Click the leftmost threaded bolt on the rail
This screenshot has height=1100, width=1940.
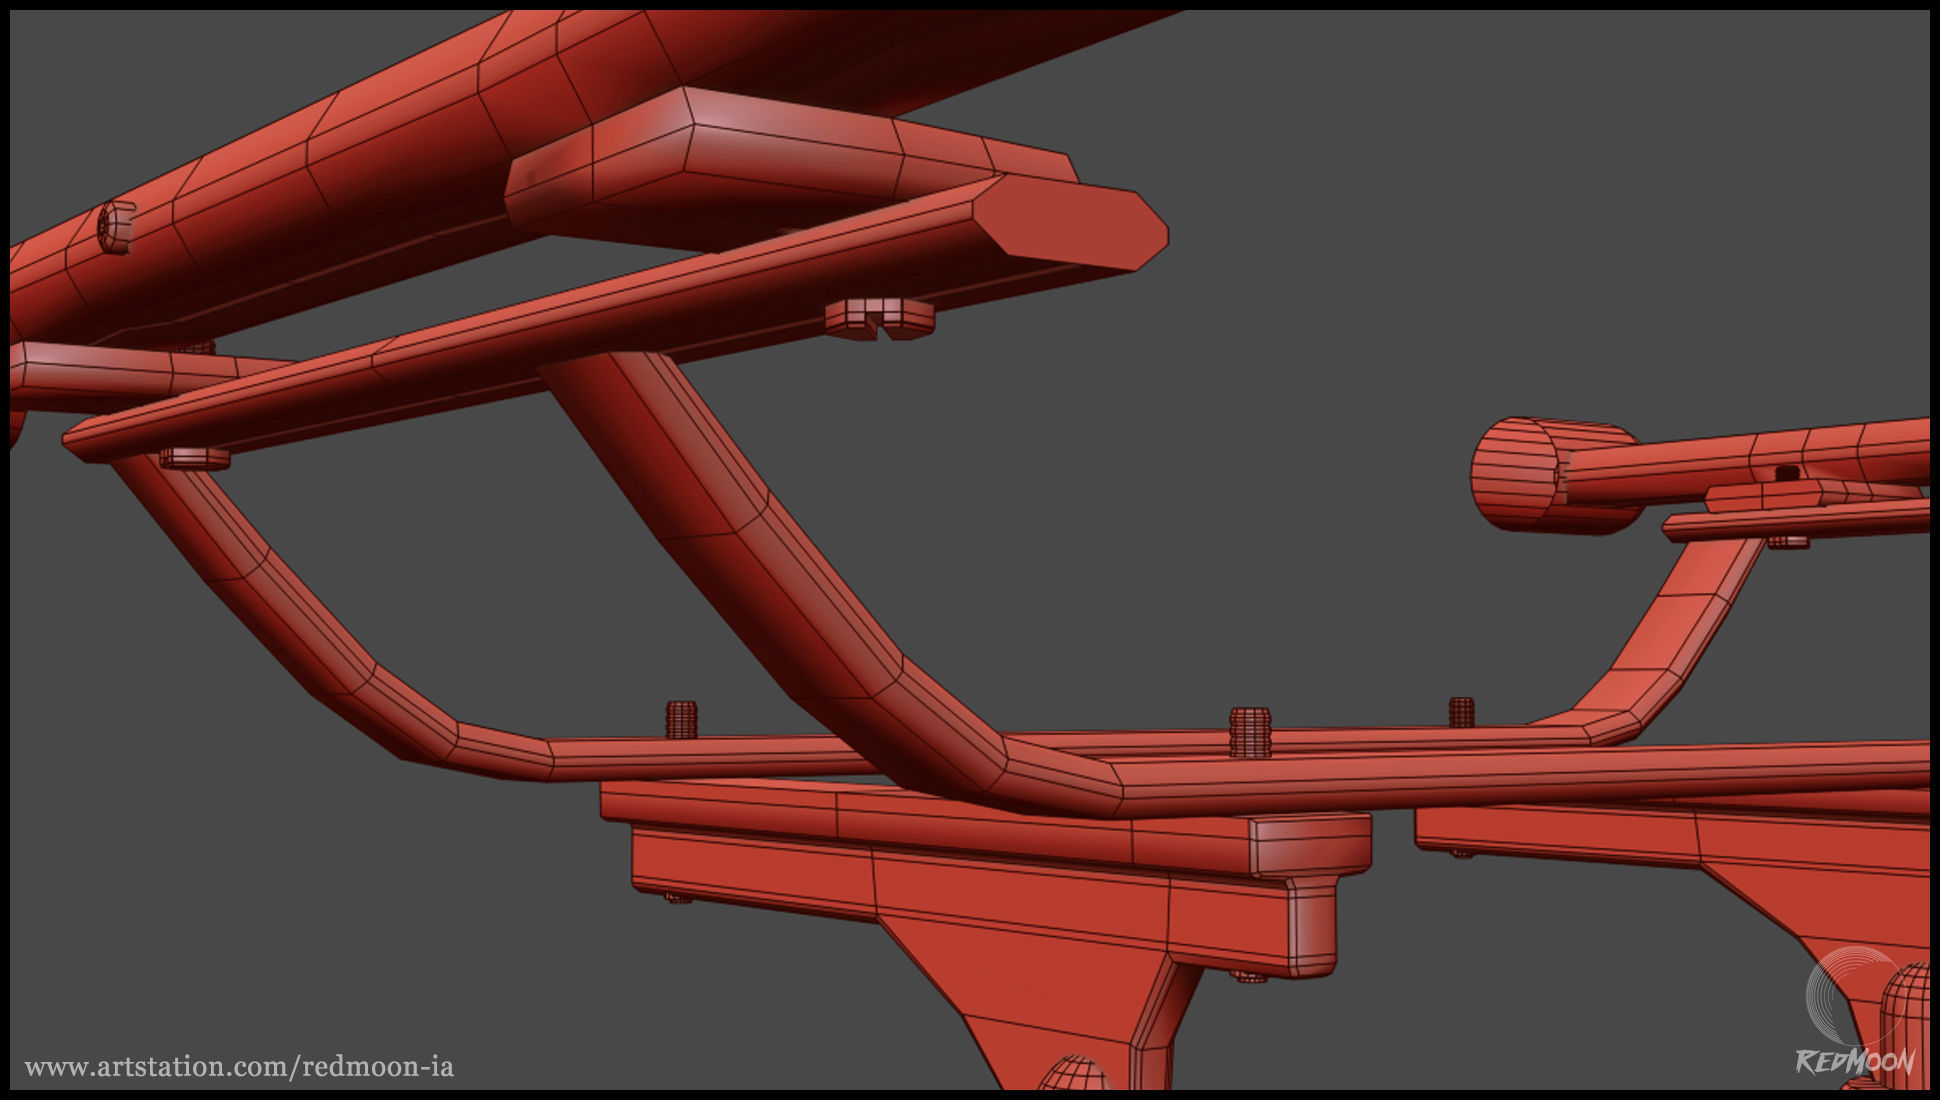tap(681, 718)
